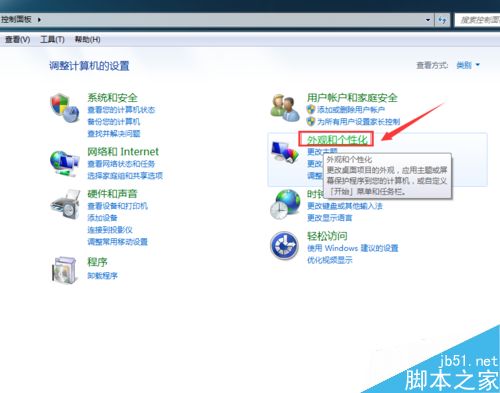The width and height of the screenshot is (500, 393).
Task: Expand the address bar history dropdown
Action: pyautogui.click(x=428, y=20)
